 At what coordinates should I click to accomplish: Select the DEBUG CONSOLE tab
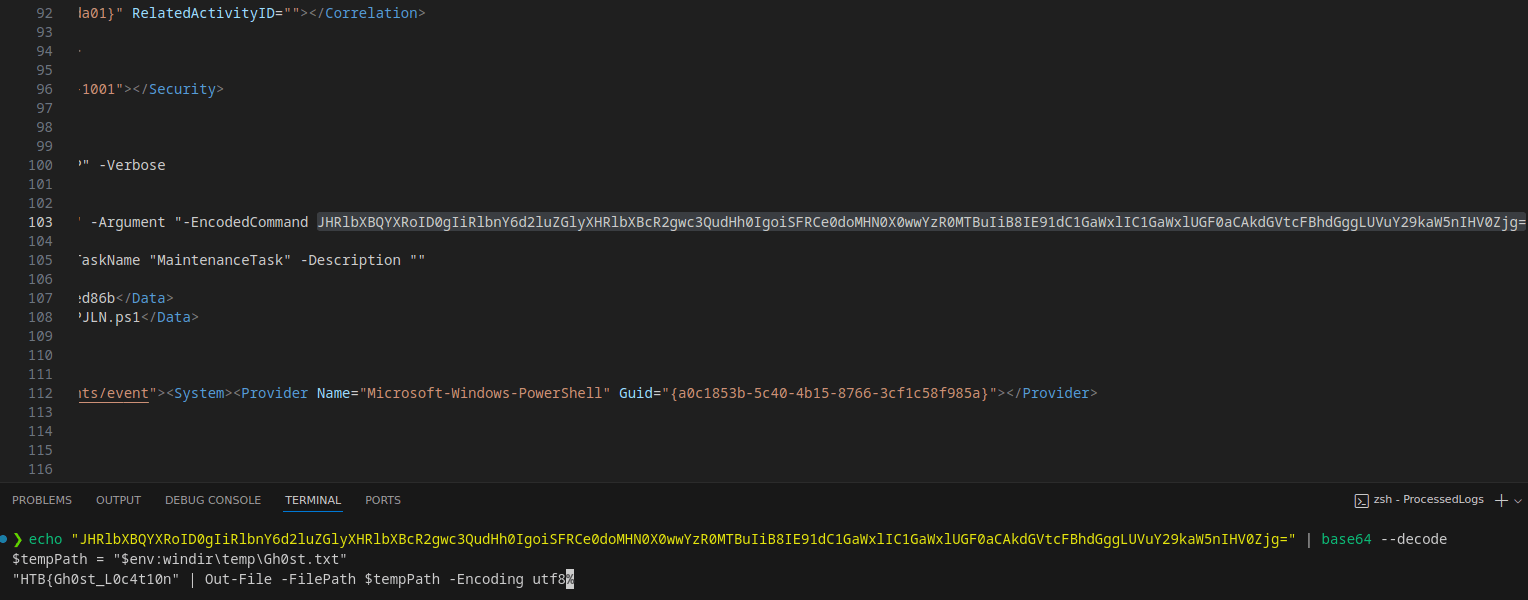pos(213,500)
